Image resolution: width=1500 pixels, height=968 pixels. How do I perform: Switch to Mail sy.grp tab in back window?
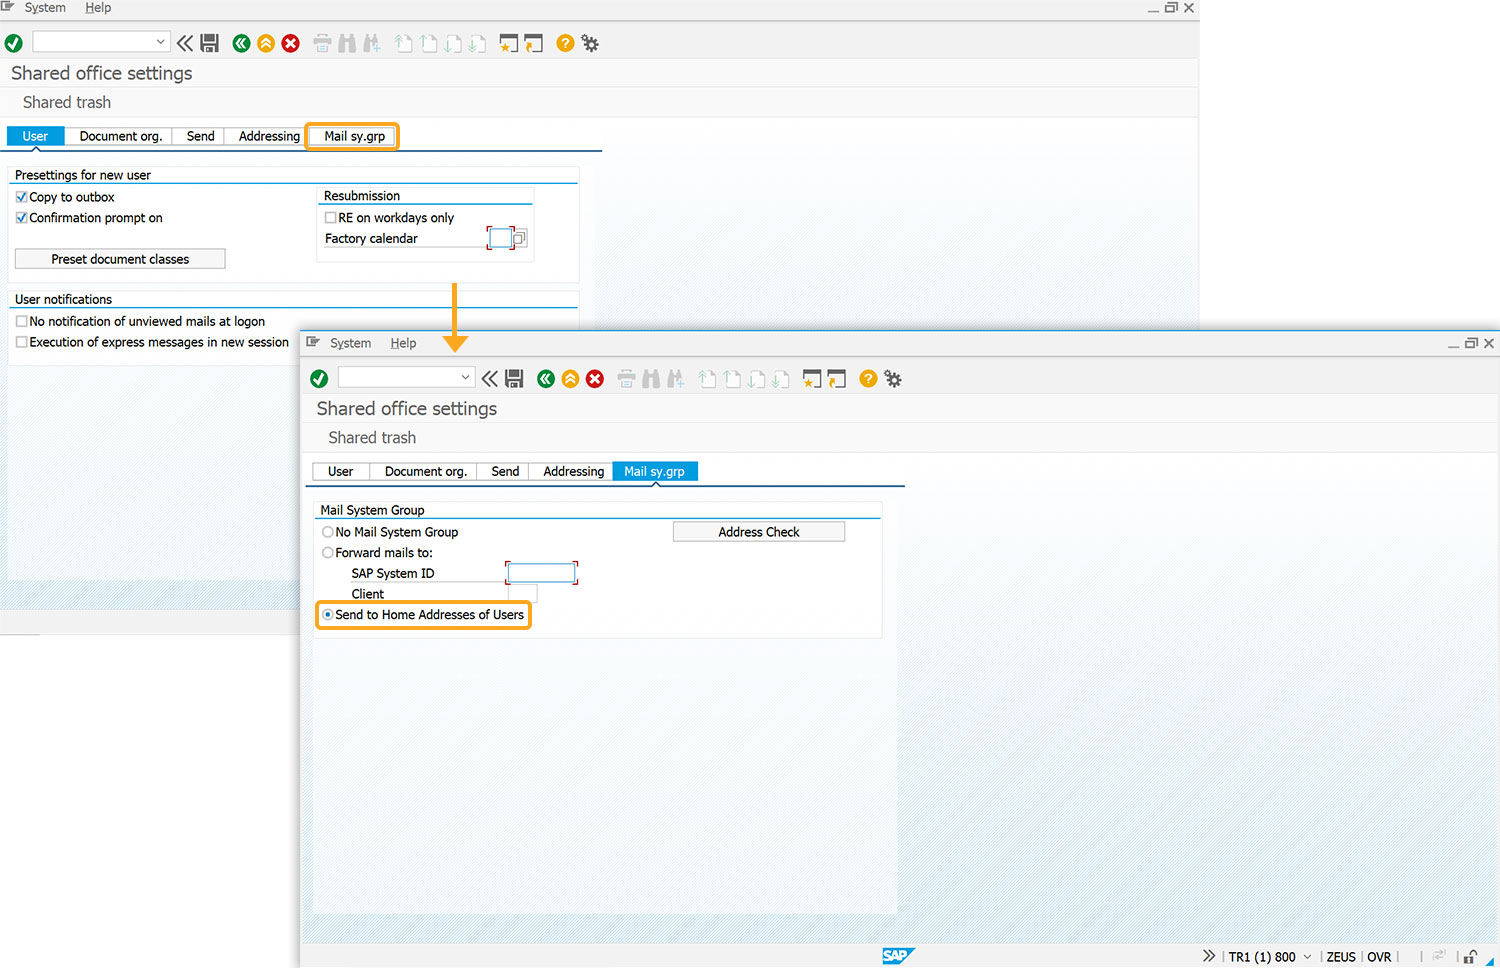click(354, 136)
